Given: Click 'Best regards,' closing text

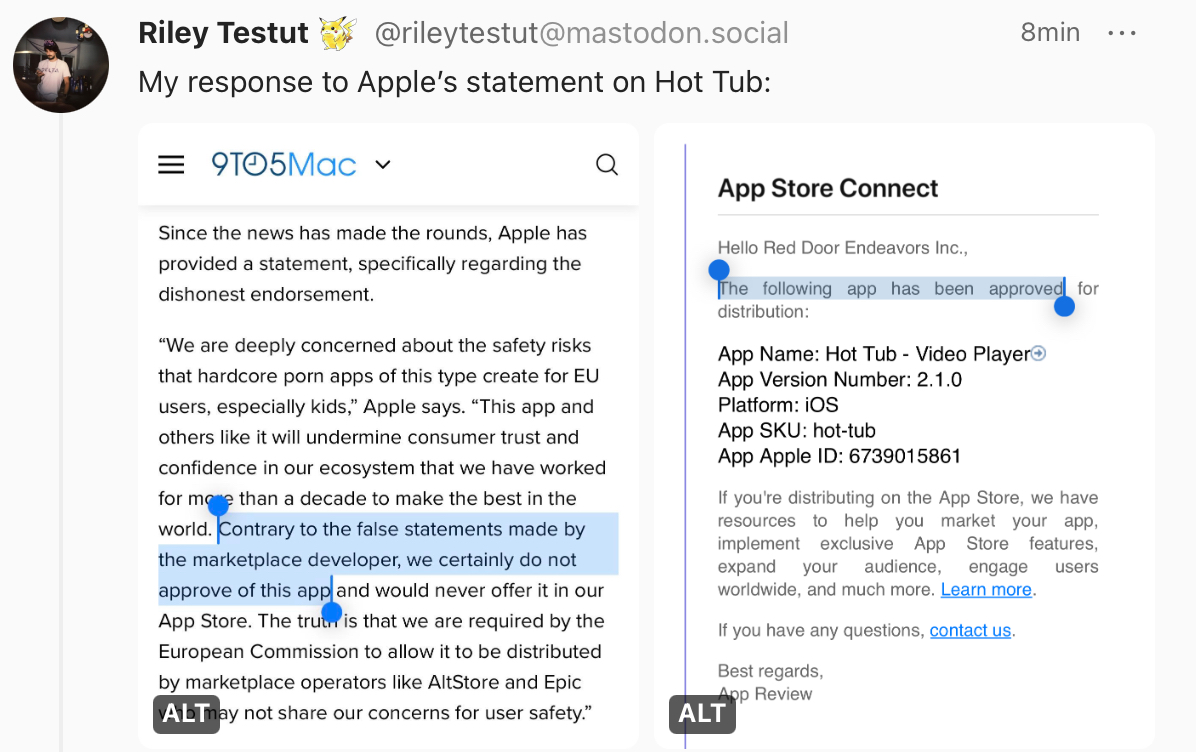Looking at the screenshot, I should 770,670.
